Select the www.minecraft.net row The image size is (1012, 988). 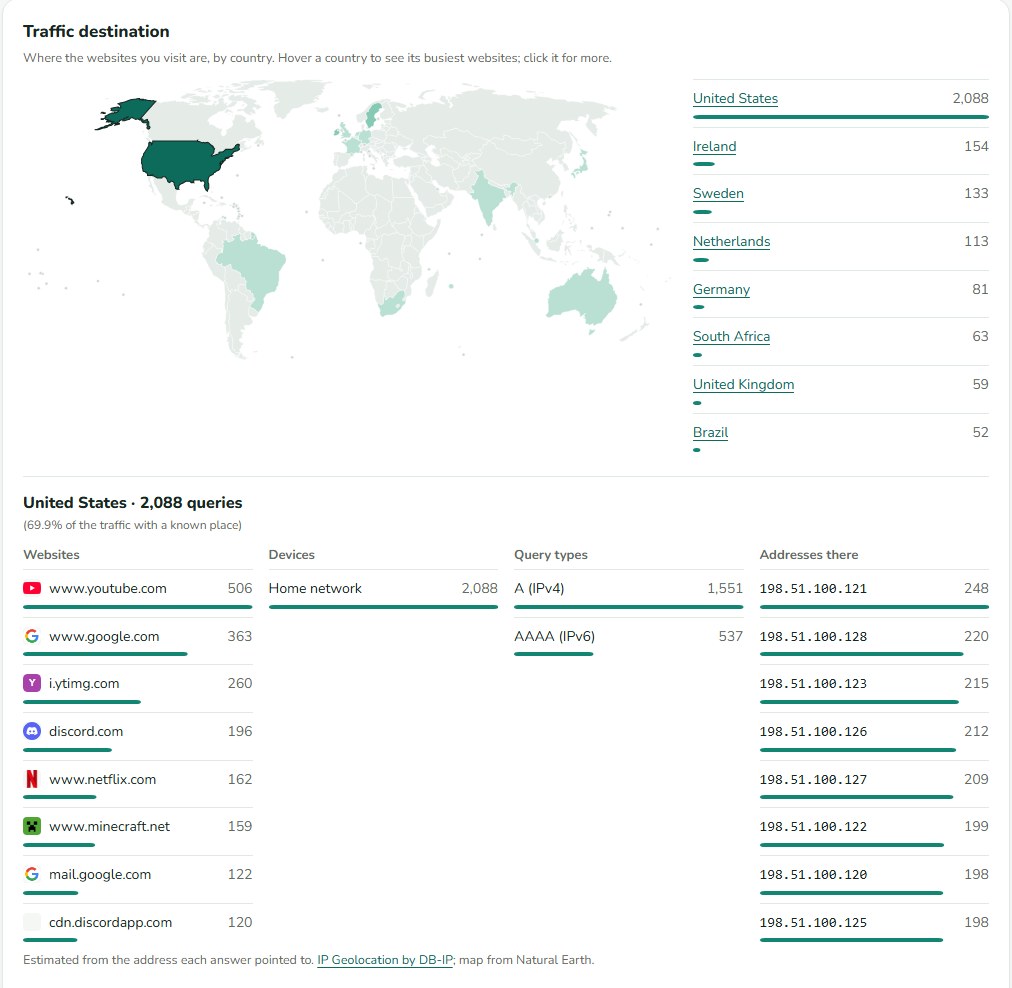point(137,831)
